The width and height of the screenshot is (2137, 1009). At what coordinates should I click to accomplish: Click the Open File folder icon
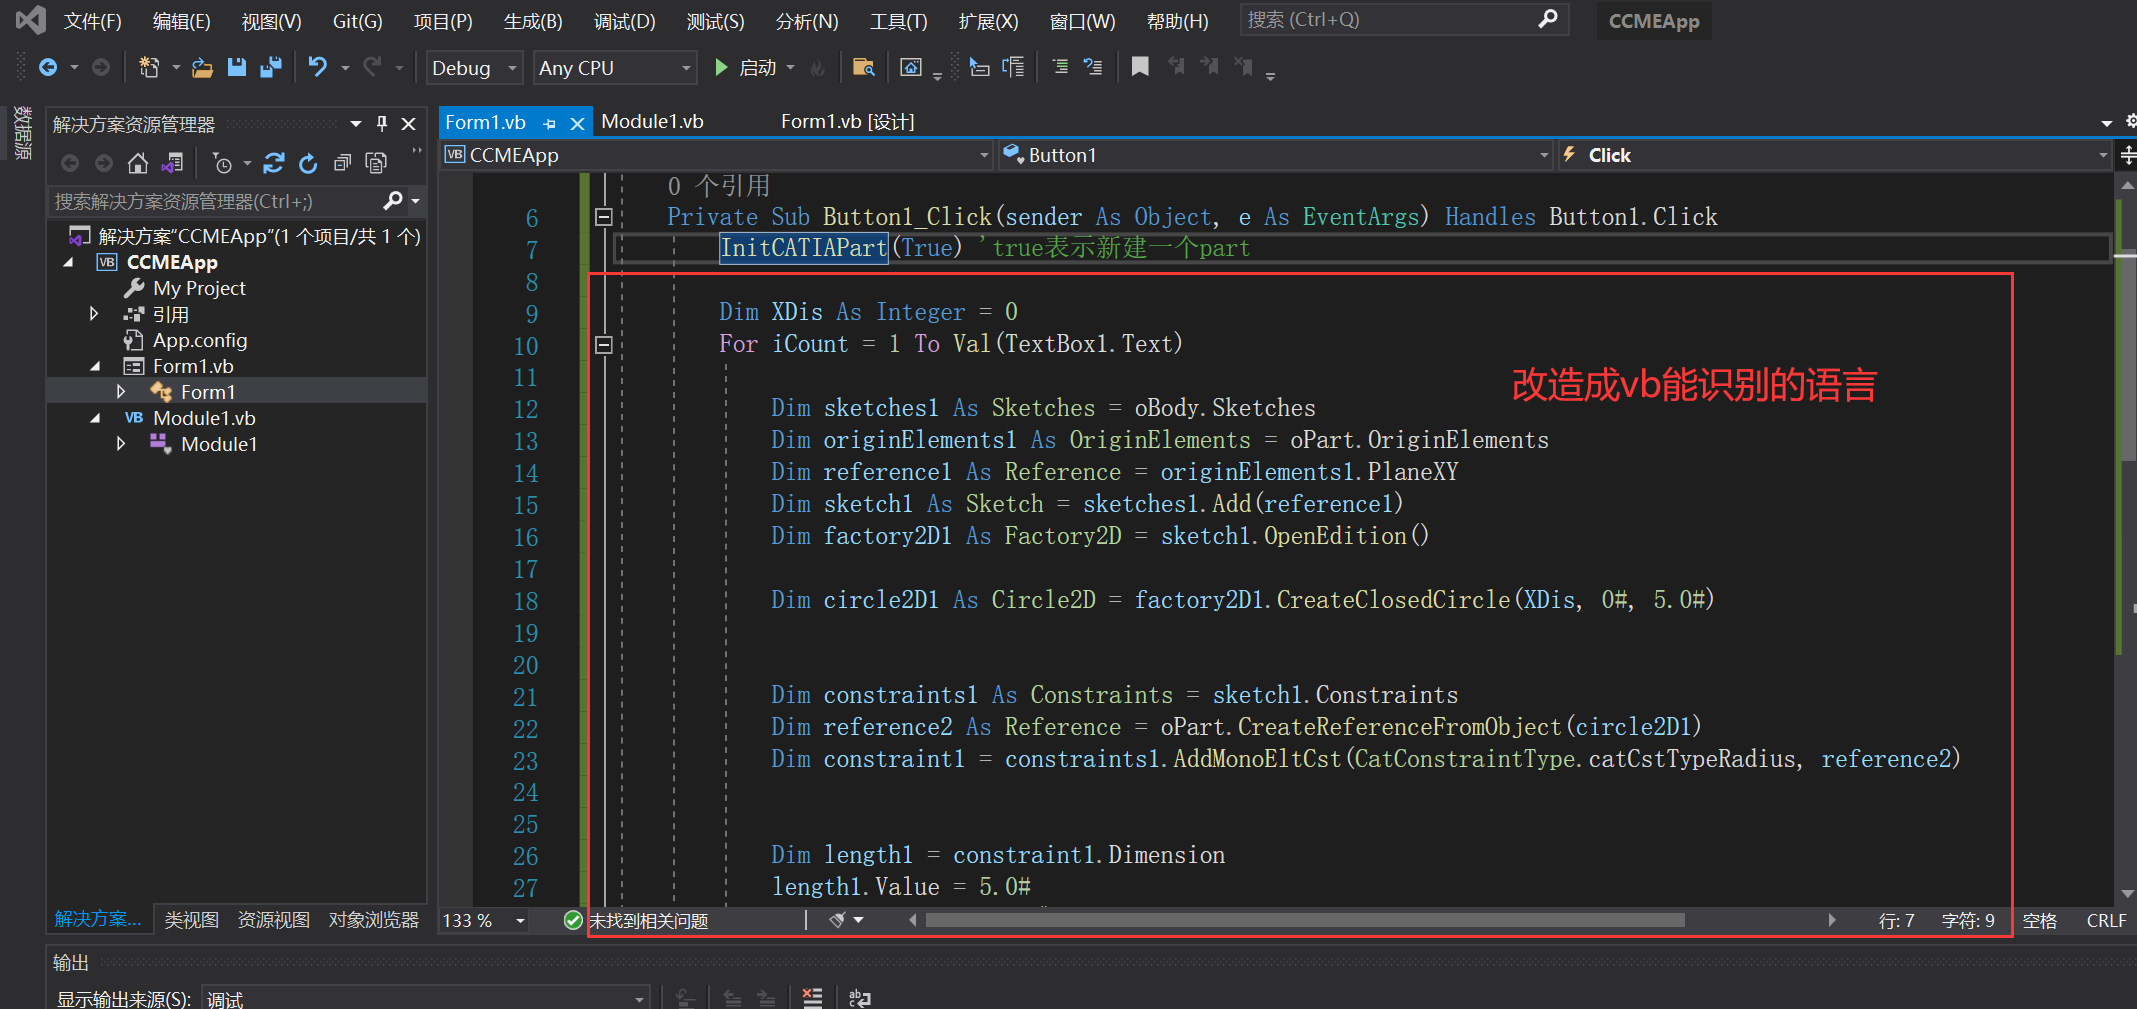203,68
